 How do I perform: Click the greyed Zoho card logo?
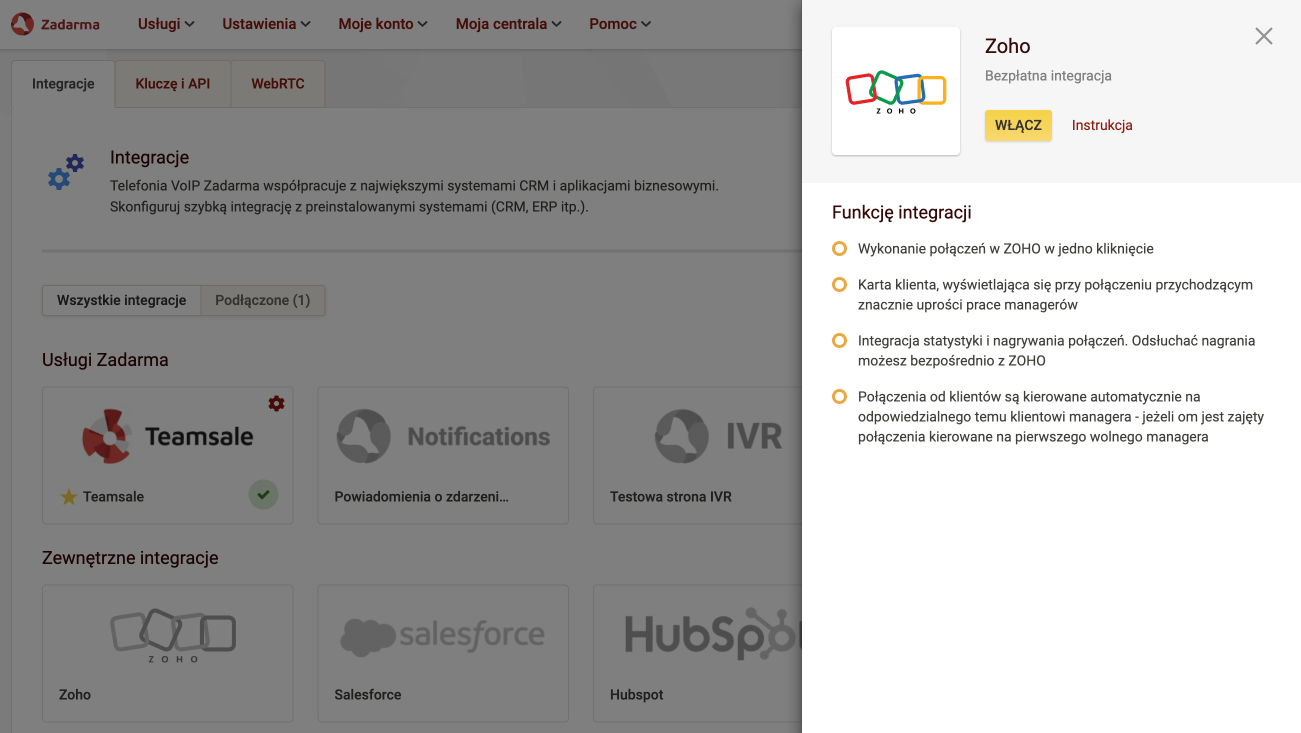pyautogui.click(x=172, y=635)
